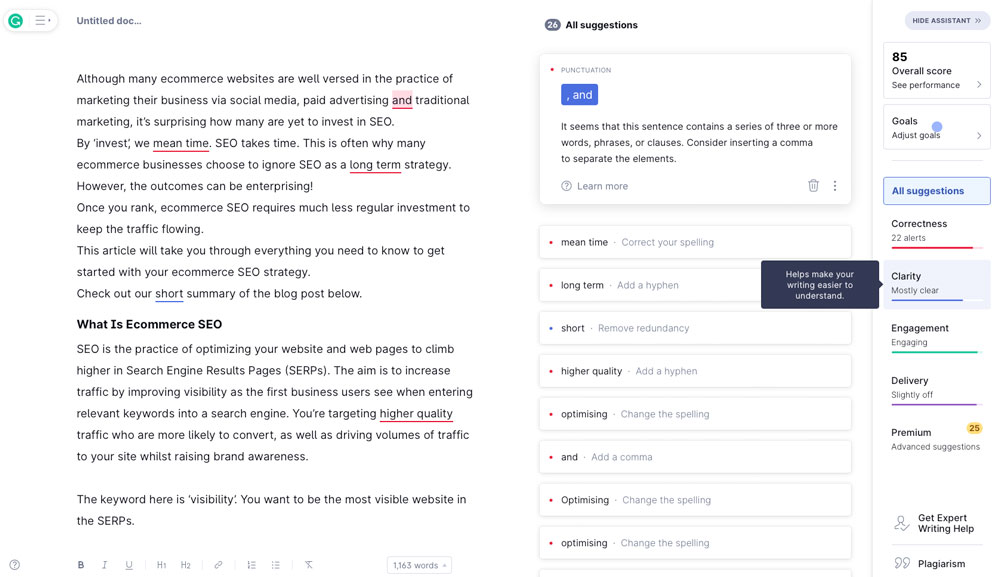This screenshot has height=577, width=1000.
Task: Hide the Assistant panel
Action: click(946, 20)
